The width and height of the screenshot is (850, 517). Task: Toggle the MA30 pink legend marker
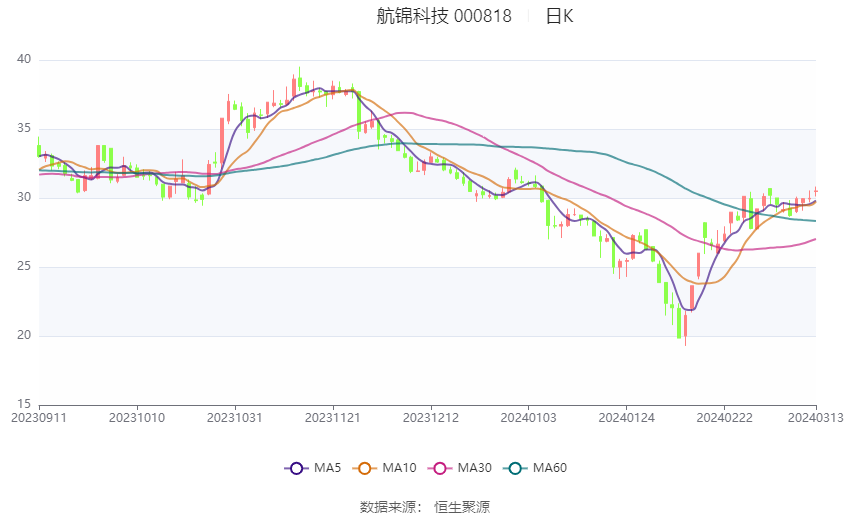tap(437, 468)
